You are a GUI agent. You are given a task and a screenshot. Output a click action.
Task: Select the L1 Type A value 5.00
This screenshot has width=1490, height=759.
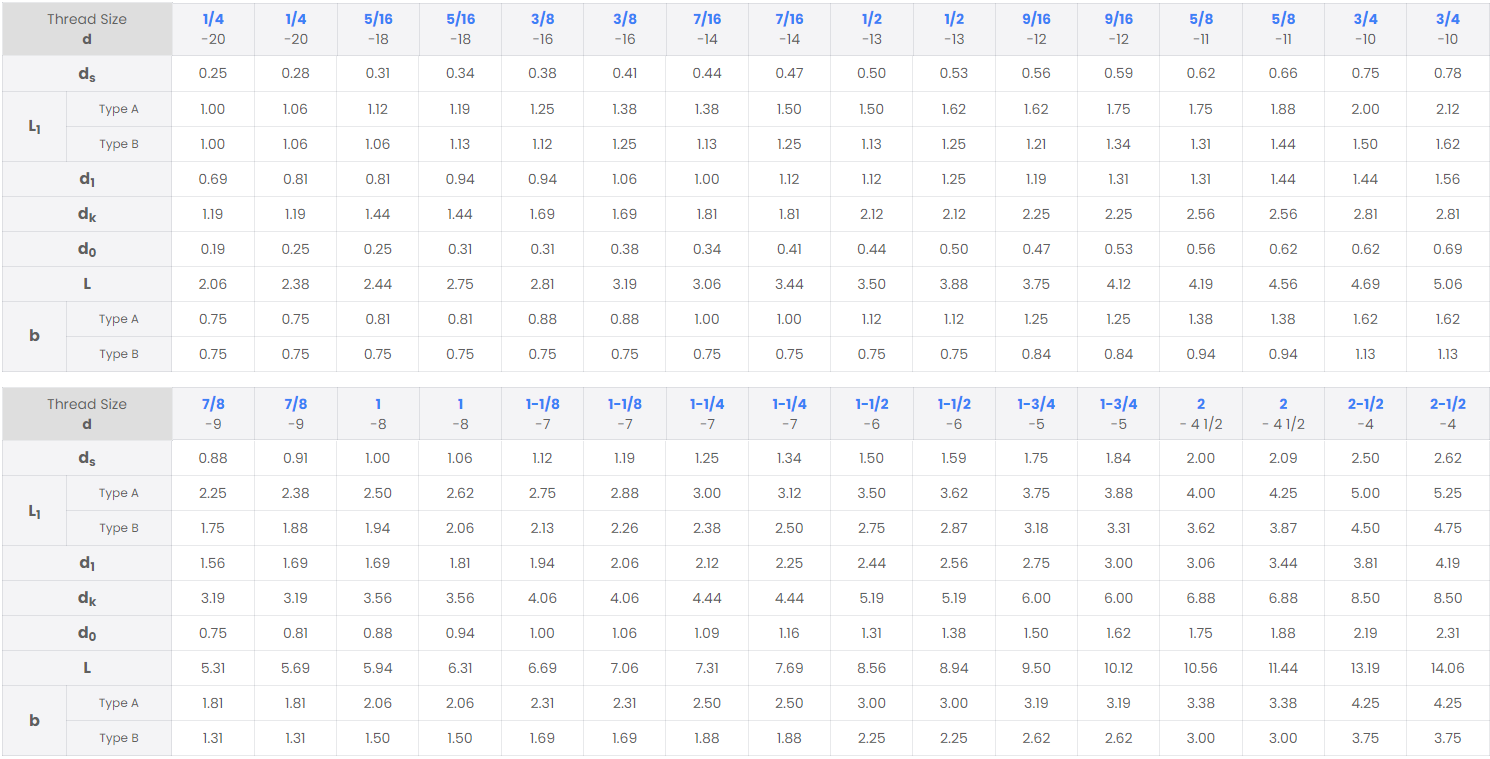pyautogui.click(x=1365, y=493)
